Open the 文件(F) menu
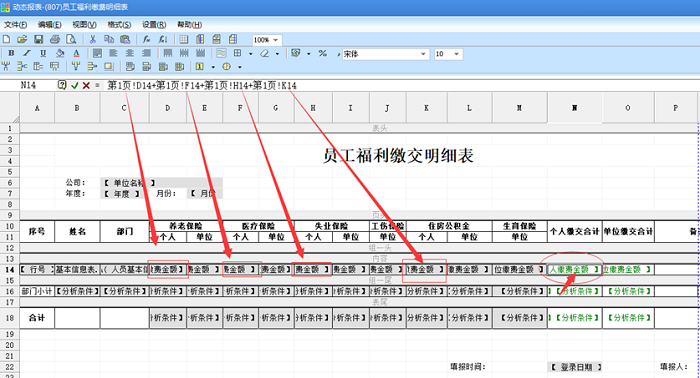The image size is (700, 378). [x=16, y=25]
